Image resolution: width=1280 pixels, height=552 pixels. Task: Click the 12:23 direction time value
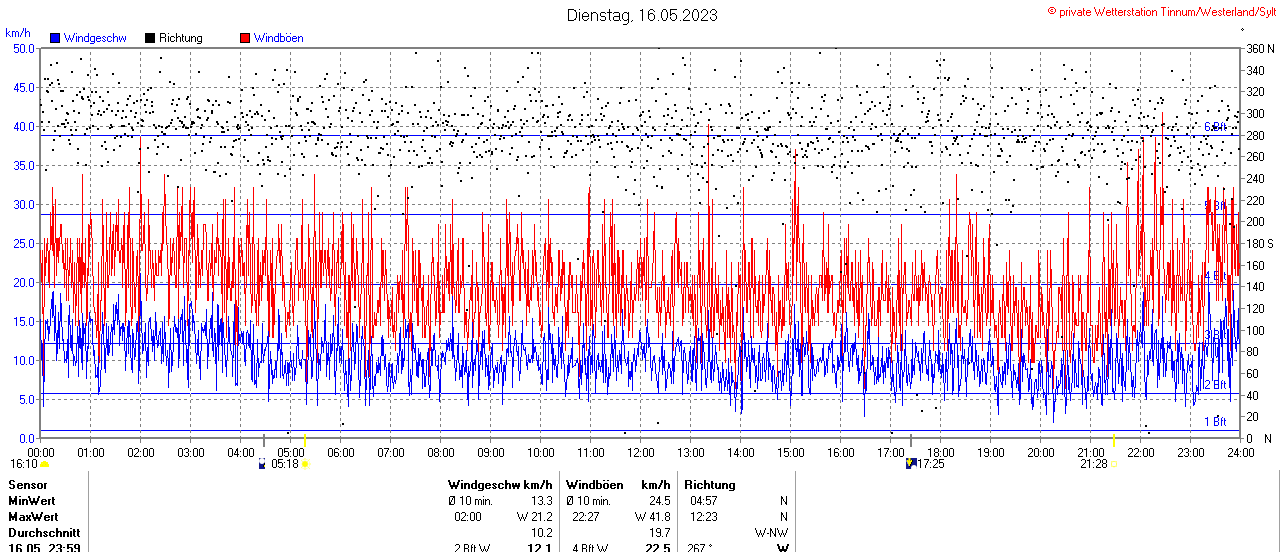[704, 517]
